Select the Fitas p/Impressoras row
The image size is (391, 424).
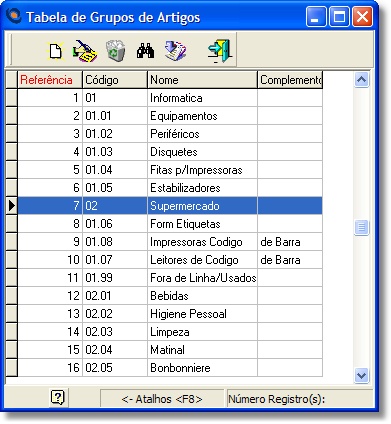[x=170, y=170]
